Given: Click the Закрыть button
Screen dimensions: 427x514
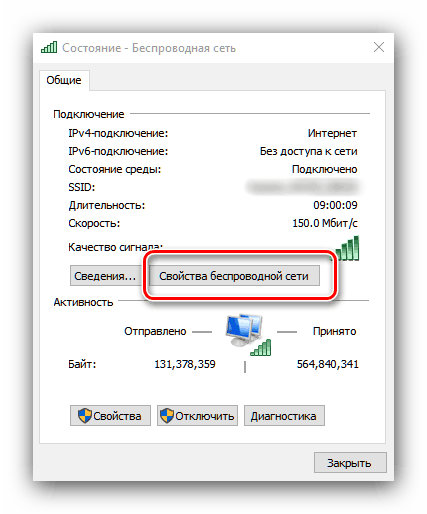Looking at the screenshot, I should [350, 463].
